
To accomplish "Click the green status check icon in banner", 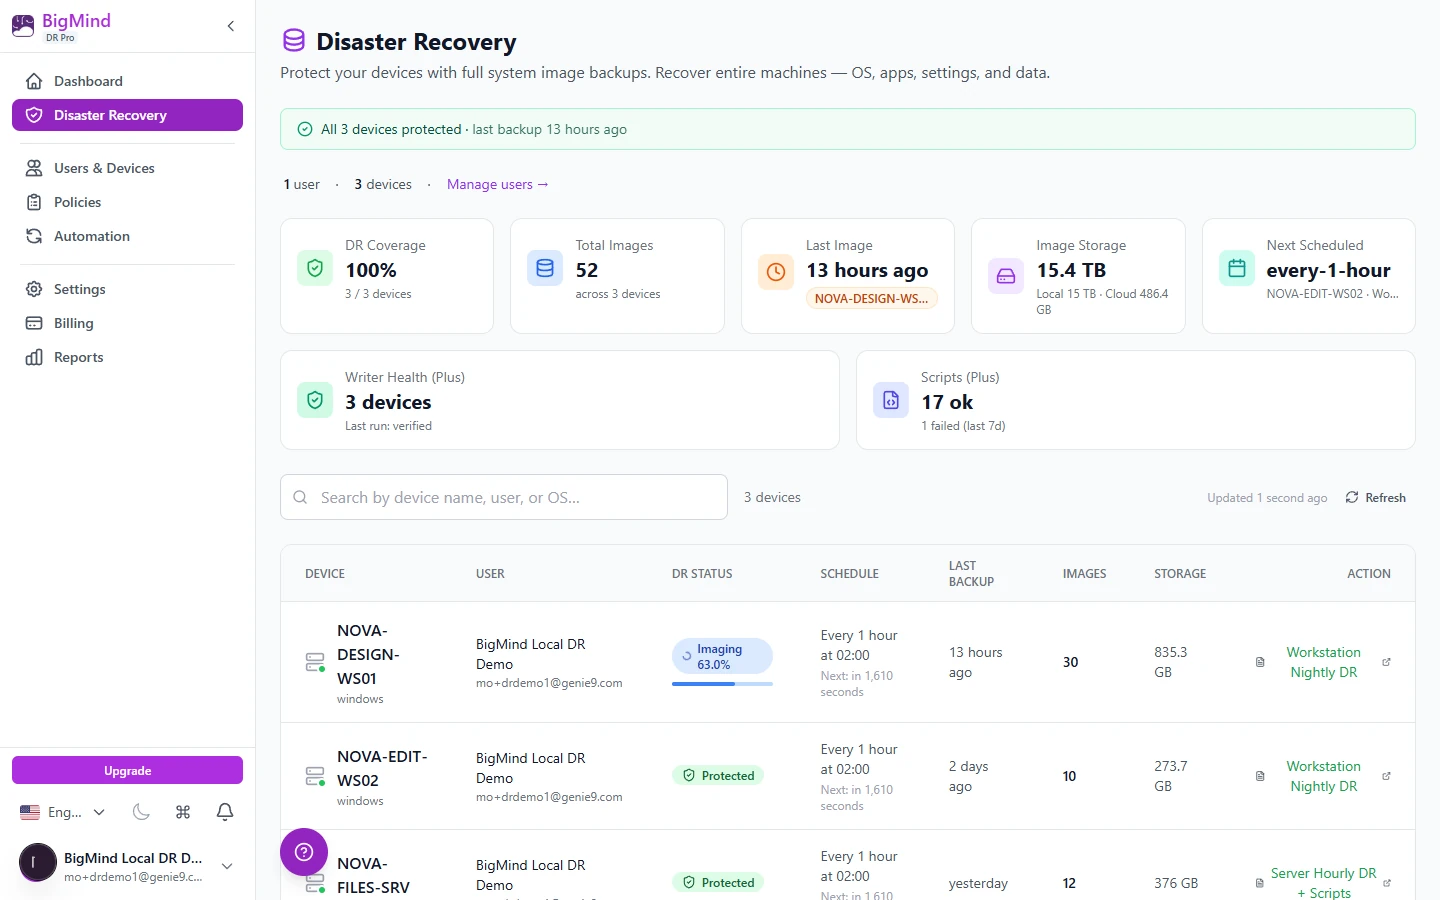I will [305, 129].
